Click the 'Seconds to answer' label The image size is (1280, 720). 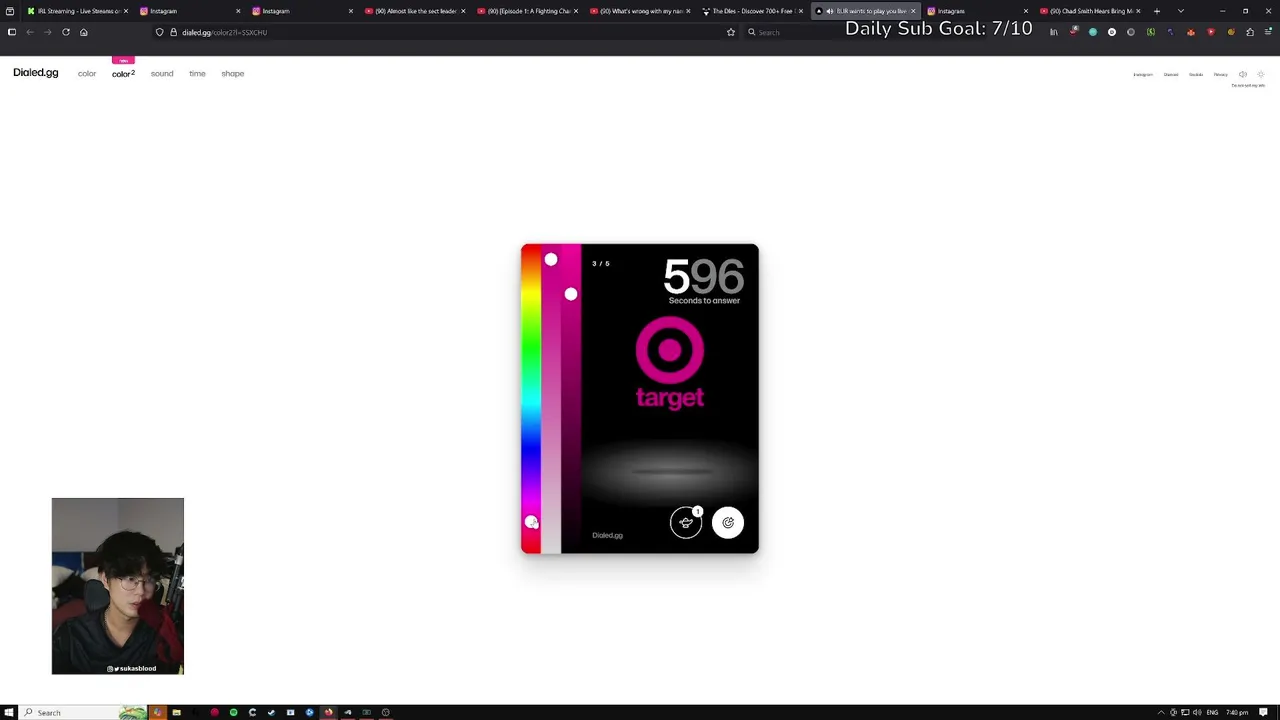(x=704, y=301)
